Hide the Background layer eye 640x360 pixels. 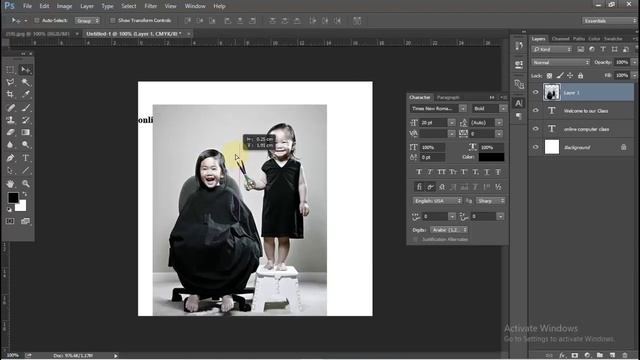pyautogui.click(x=536, y=147)
